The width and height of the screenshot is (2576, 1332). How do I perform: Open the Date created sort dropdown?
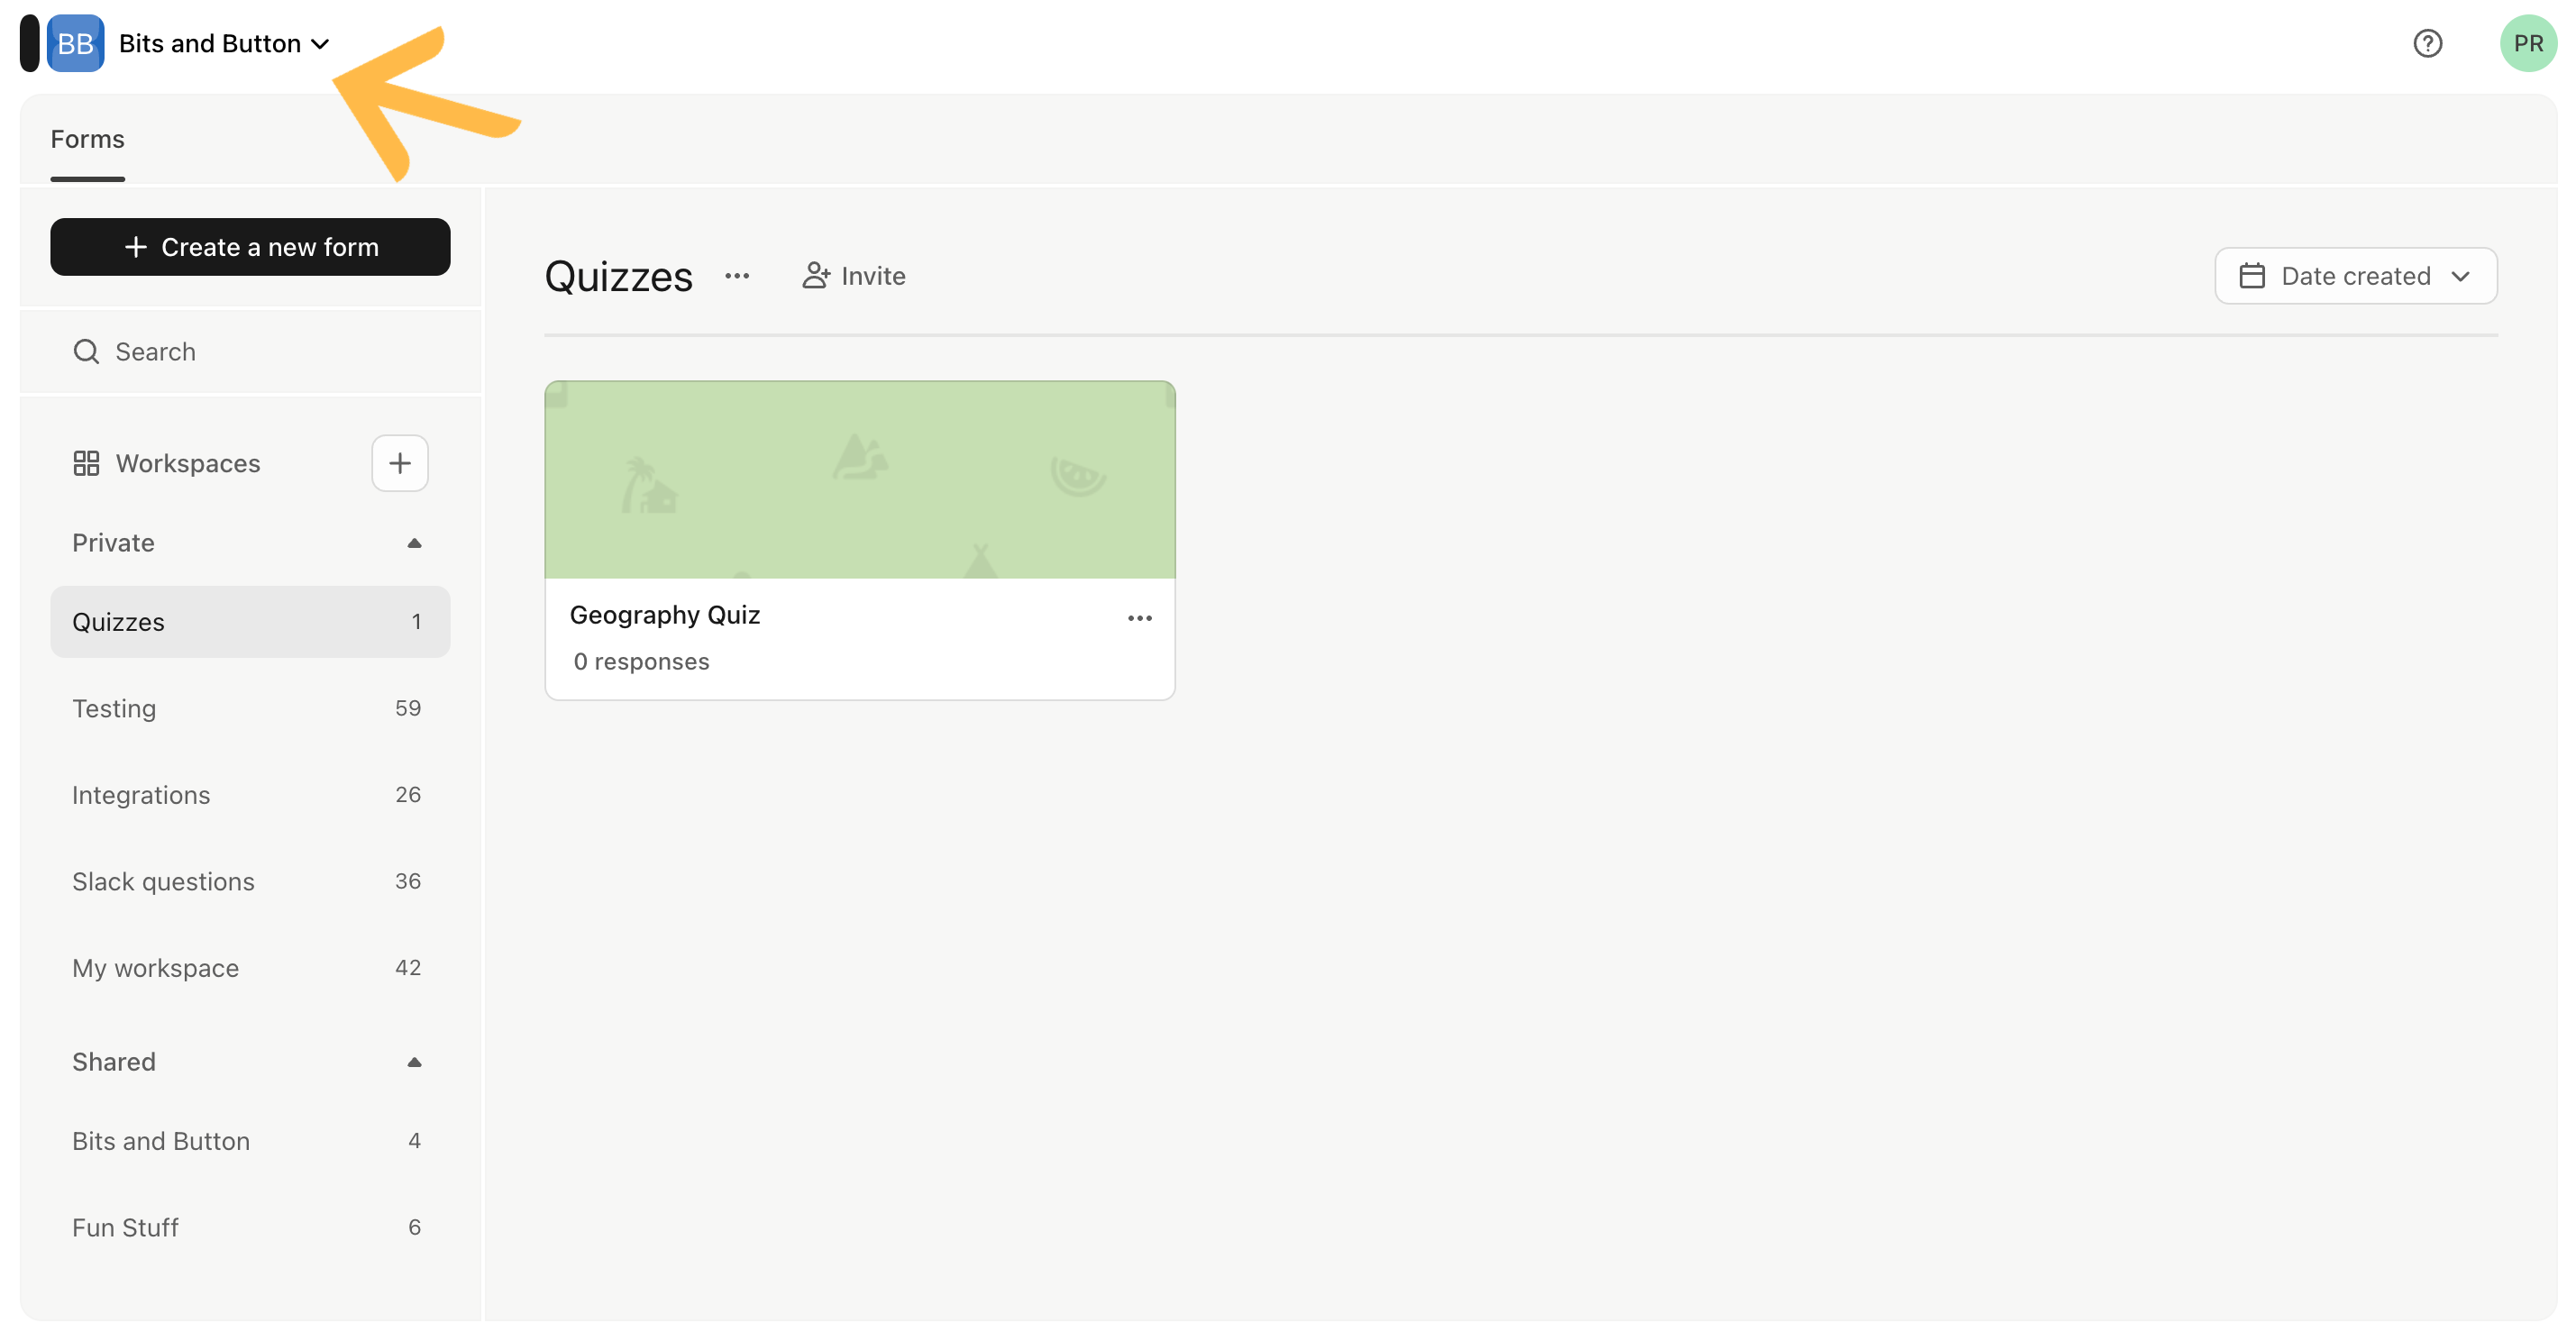click(2355, 276)
